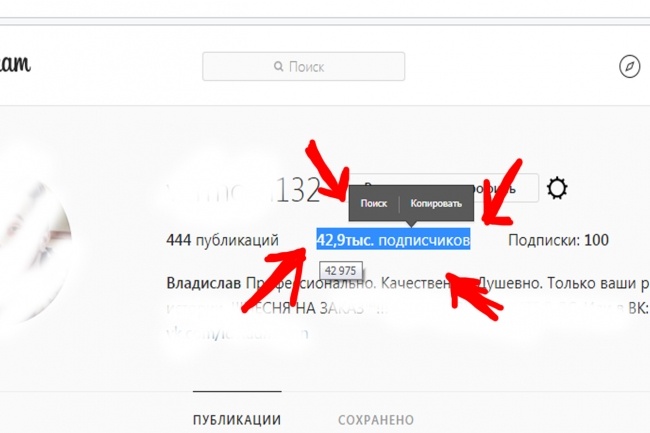The height and width of the screenshot is (433, 650).
Task: Click the 42 975 exact count tooltip
Action: (x=341, y=271)
